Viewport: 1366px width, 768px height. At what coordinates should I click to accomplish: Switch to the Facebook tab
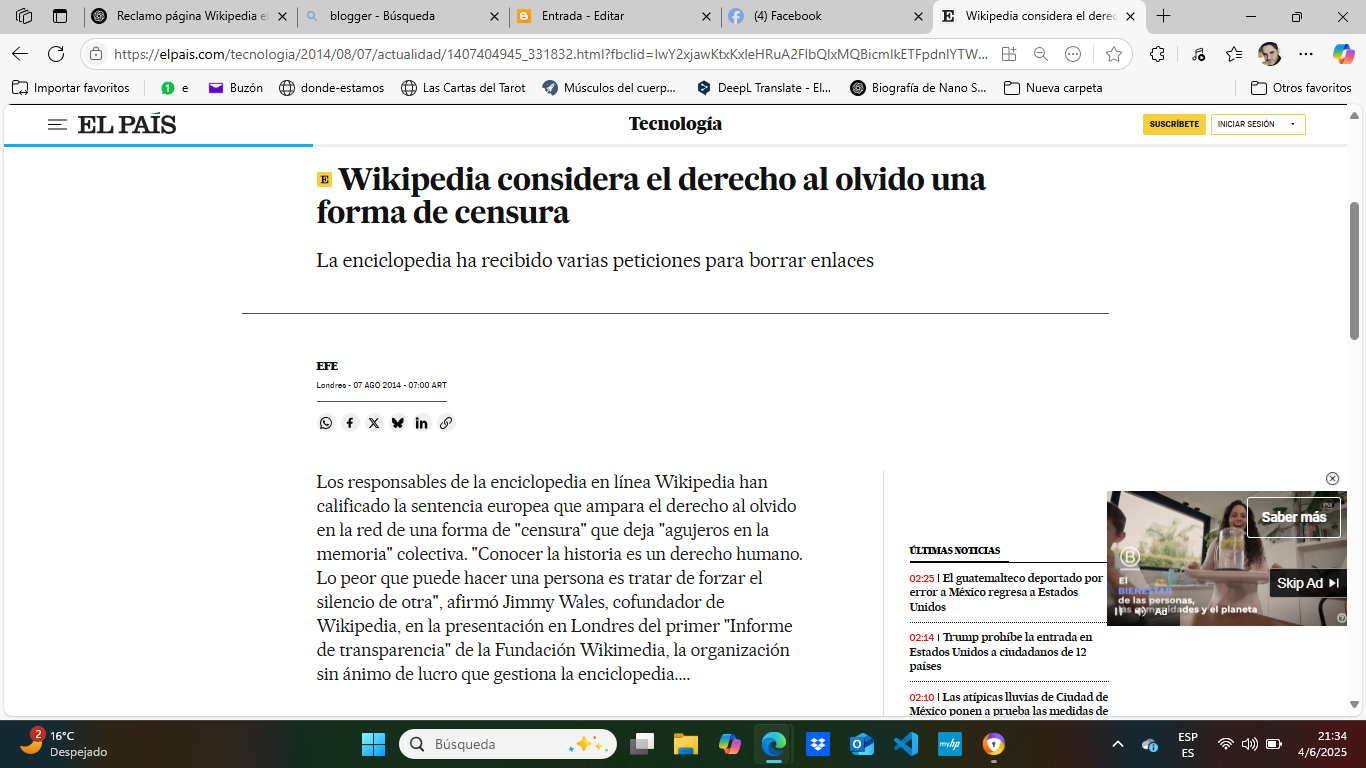[x=826, y=16]
